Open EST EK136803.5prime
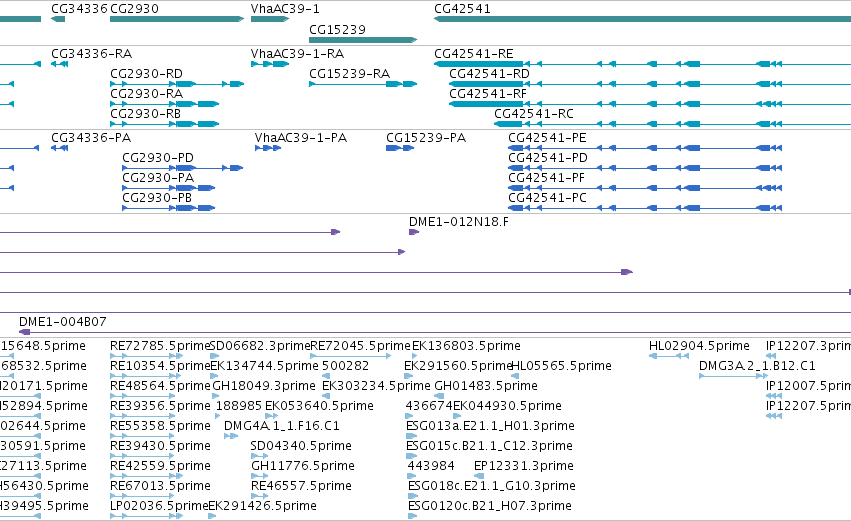The height and width of the screenshot is (521, 851). pos(466,346)
